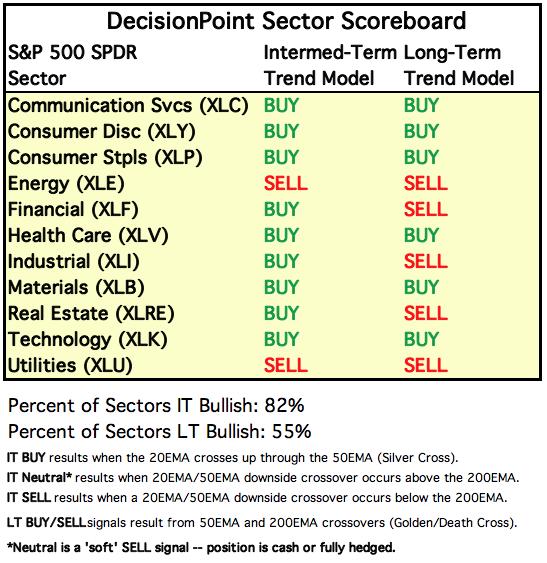This screenshot has height=563, width=547.
Task: Click Percent of Sectors IT Bullish 82% text
Action: tap(156, 406)
